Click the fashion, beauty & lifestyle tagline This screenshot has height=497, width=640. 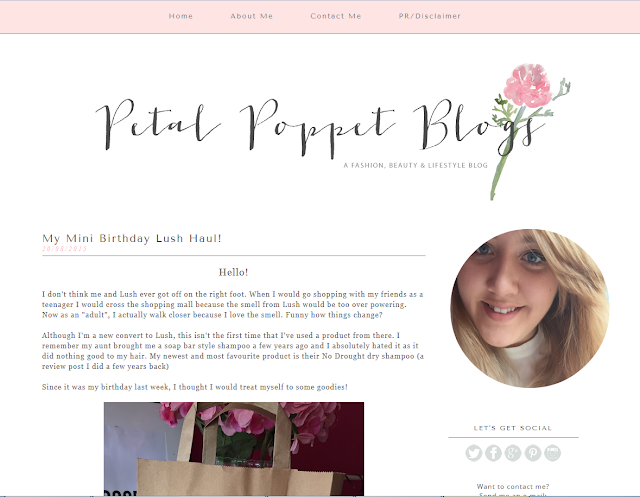click(416, 165)
